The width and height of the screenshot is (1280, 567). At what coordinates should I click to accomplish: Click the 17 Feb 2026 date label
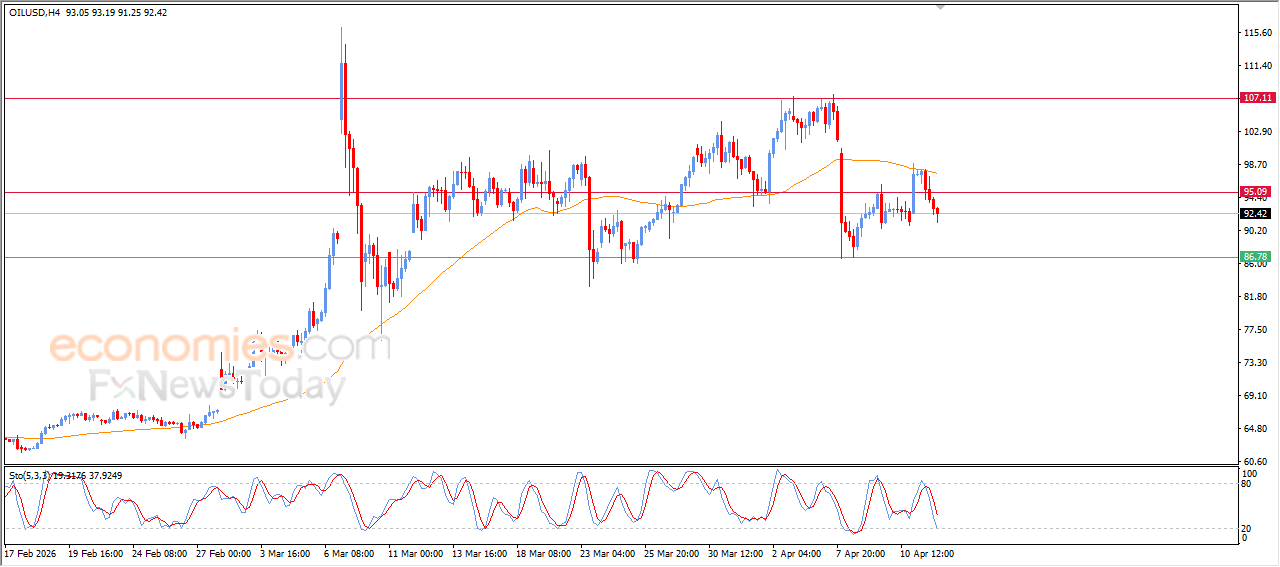tap(30, 553)
